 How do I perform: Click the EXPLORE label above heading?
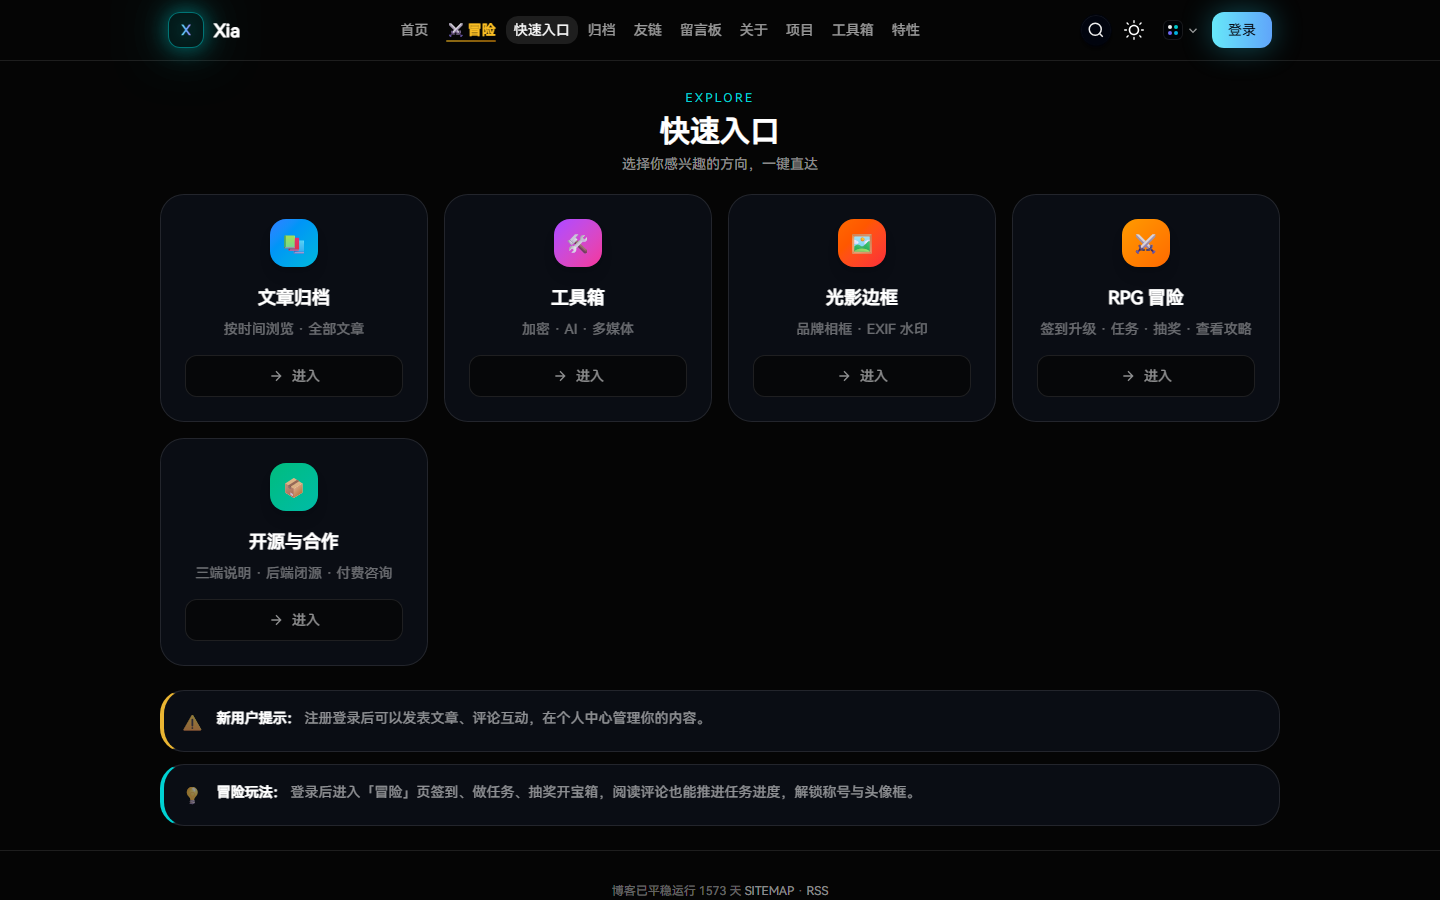pyautogui.click(x=720, y=98)
